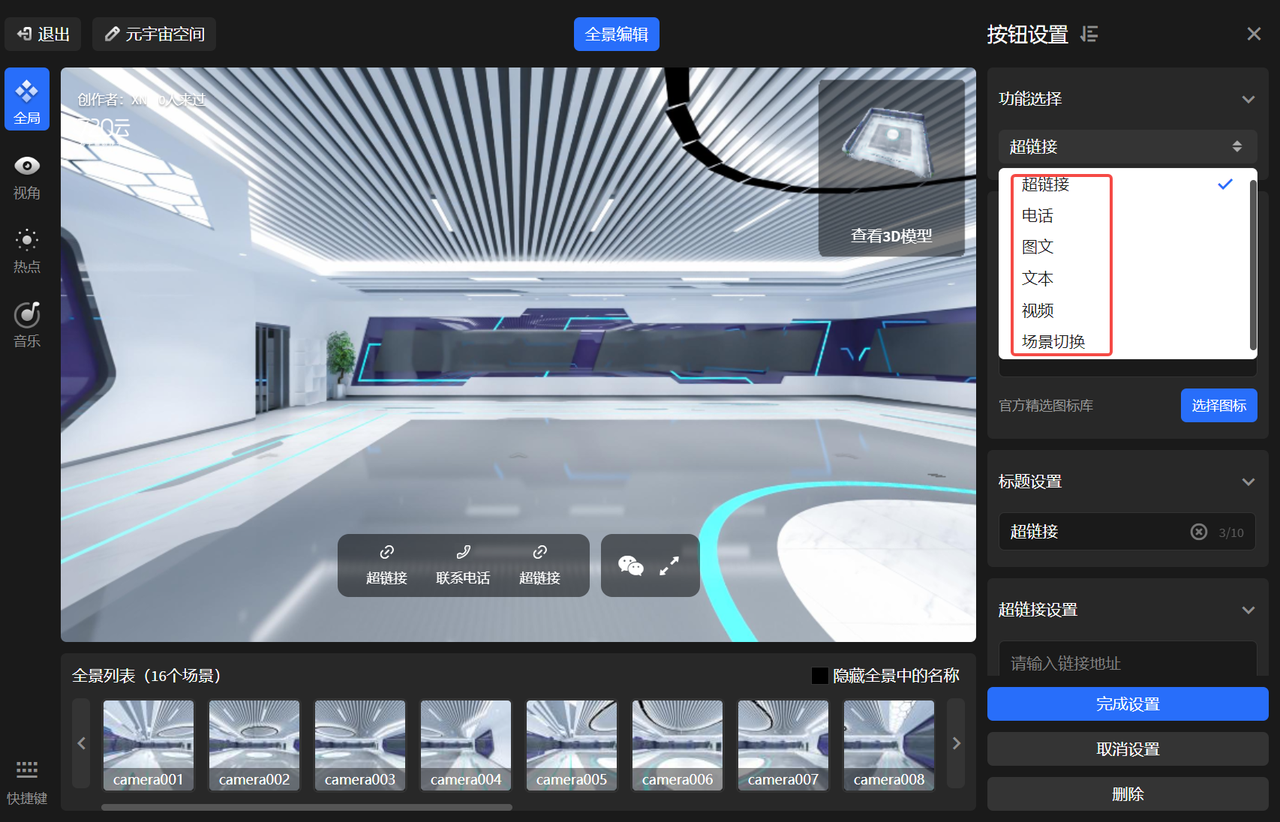Click the 全局 global settings icon

(x=27, y=100)
